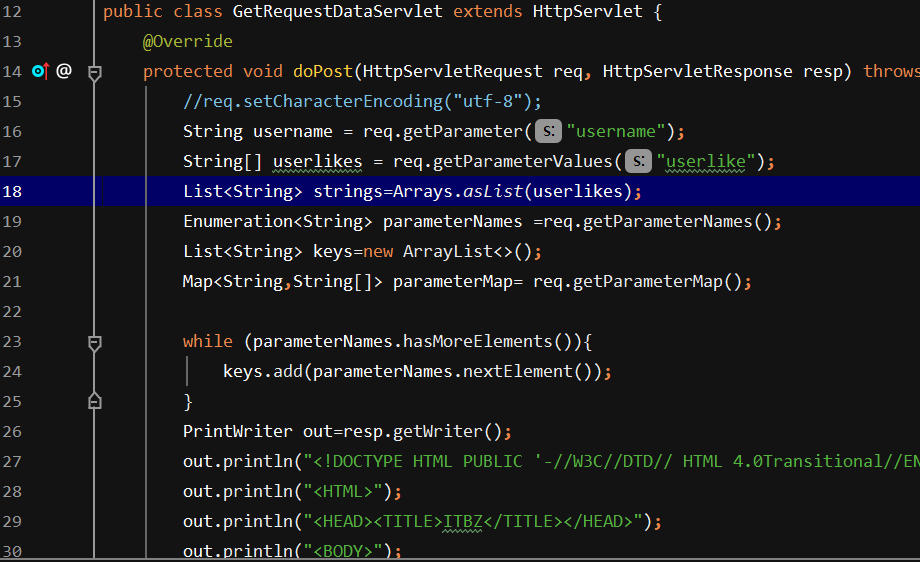Click HttpServletResponse parameter type
The height and width of the screenshot is (562, 920).
point(698,71)
